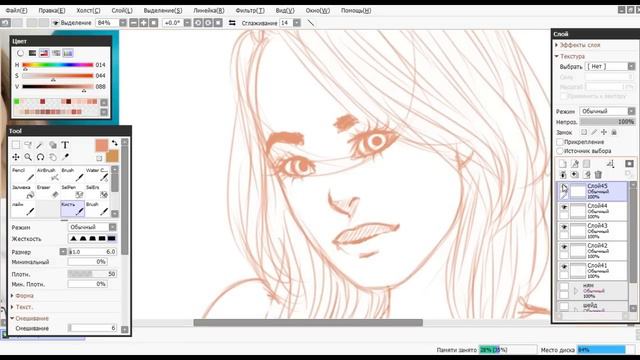This screenshot has height=360, width=640.
Task: Open the texture Выбрать dropdown
Action: 631,66
